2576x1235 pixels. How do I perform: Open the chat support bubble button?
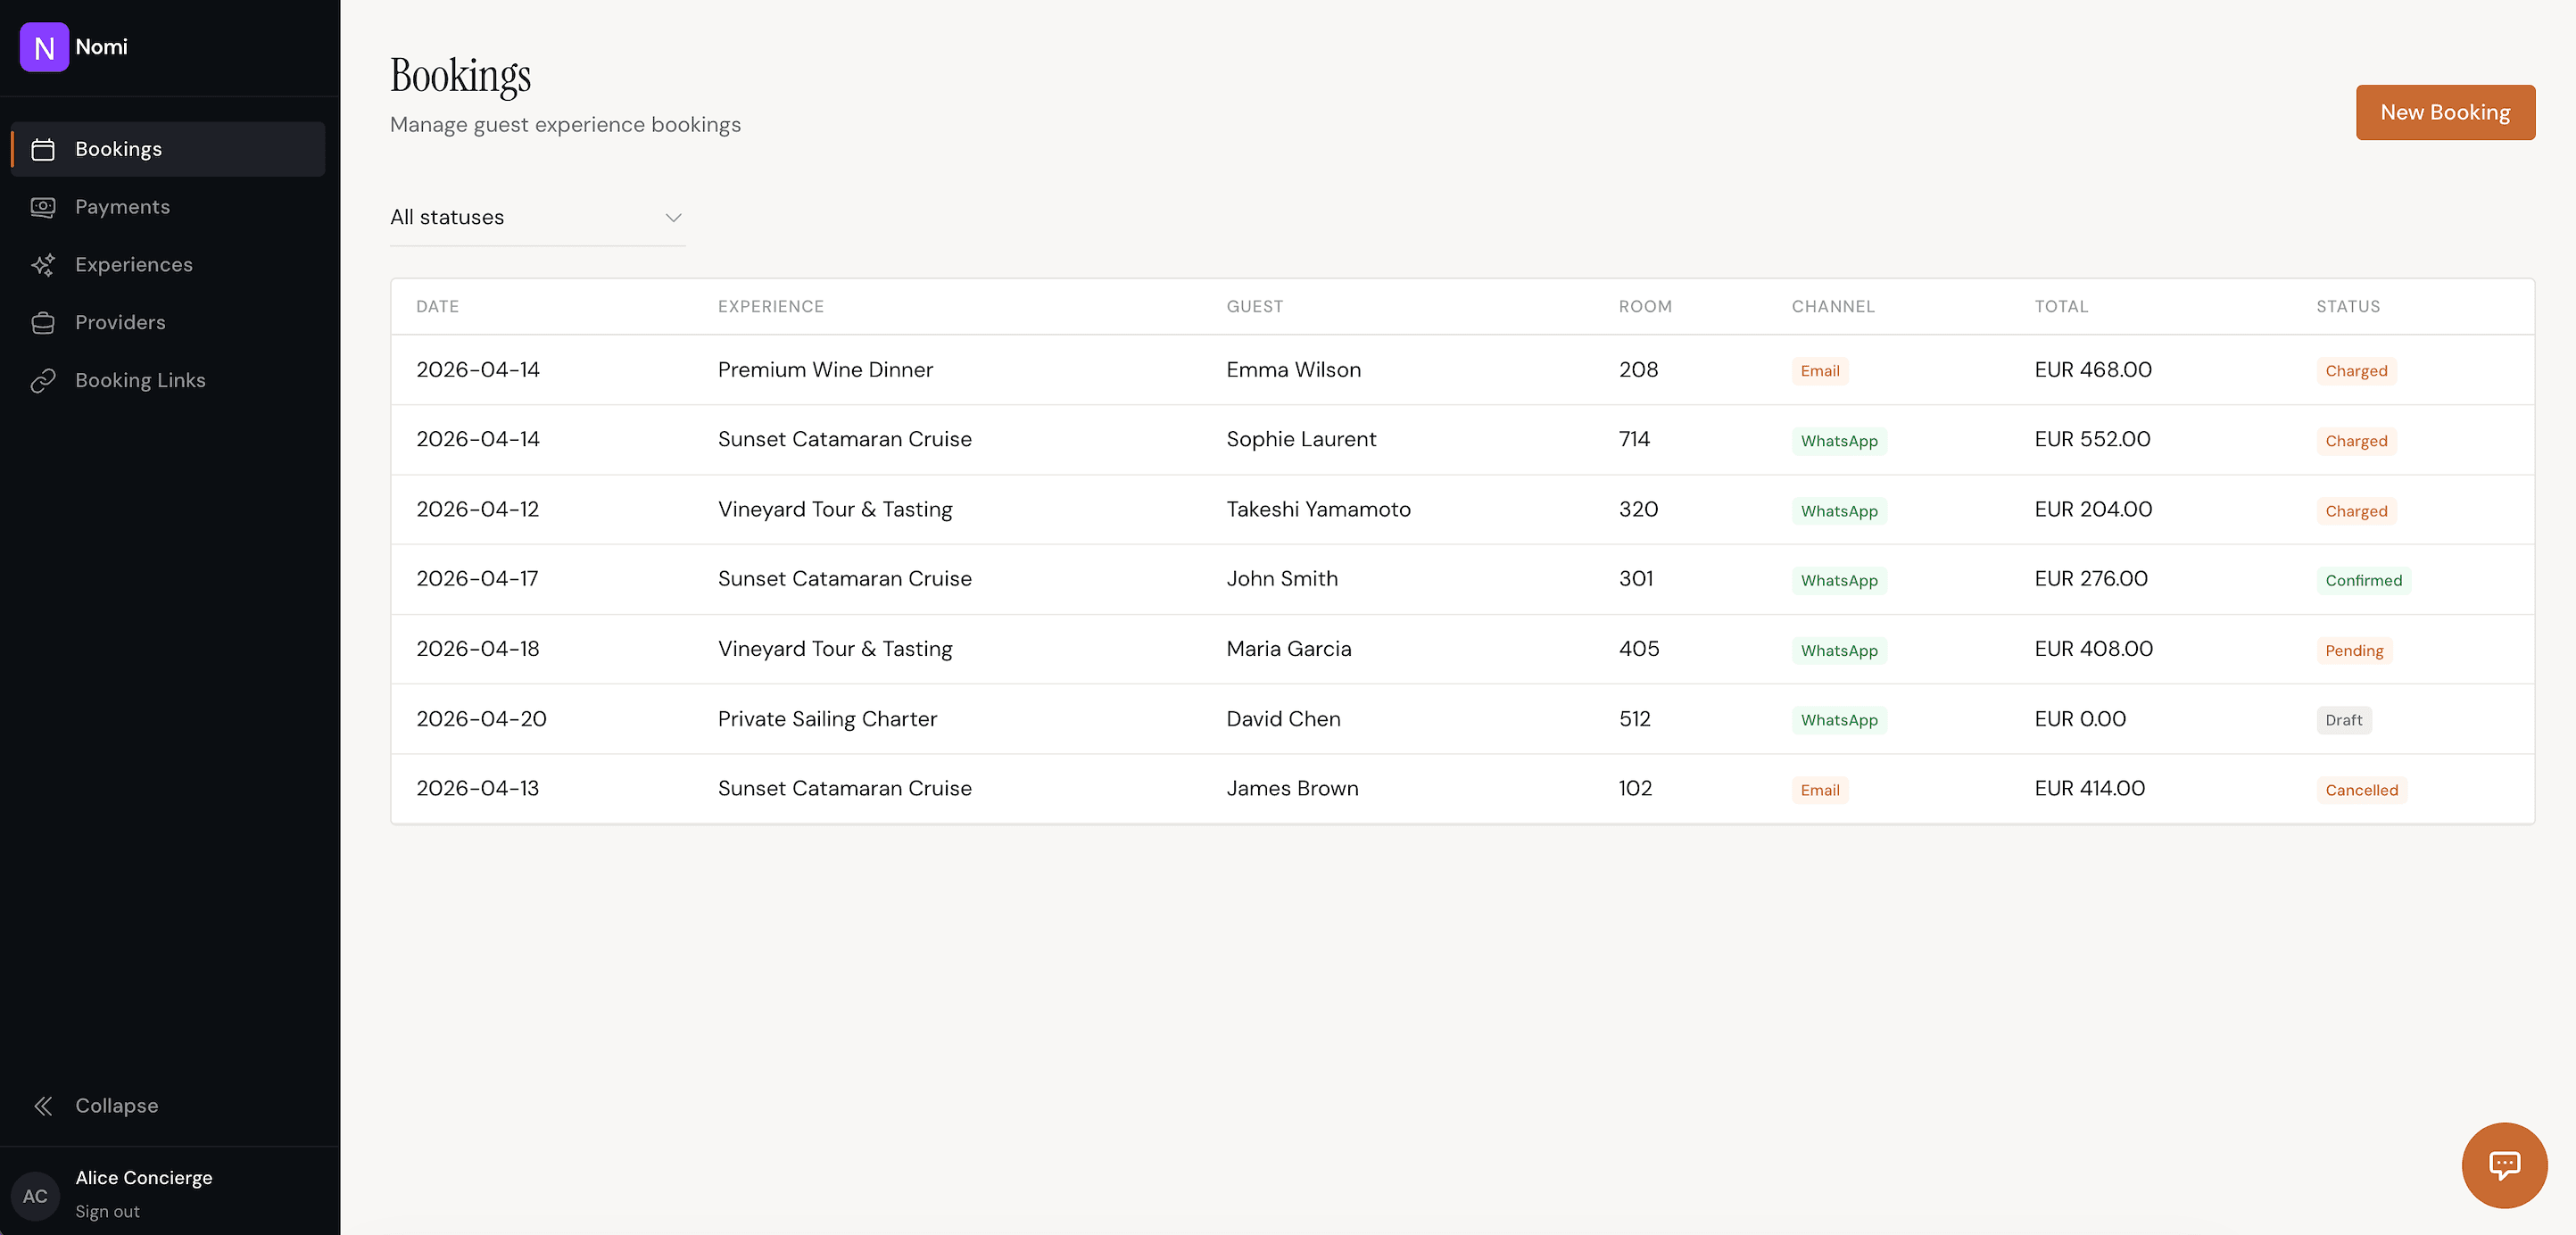pyautogui.click(x=2504, y=1165)
